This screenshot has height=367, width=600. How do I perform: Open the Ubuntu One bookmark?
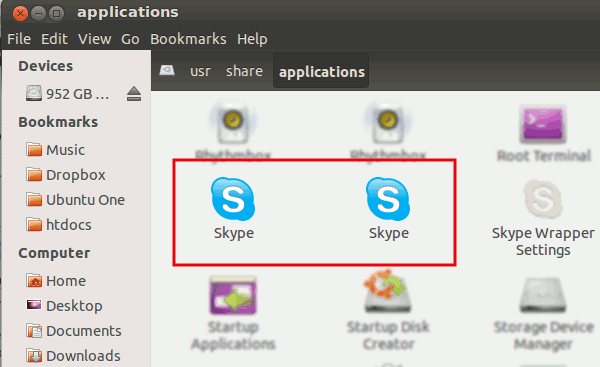coord(85,200)
